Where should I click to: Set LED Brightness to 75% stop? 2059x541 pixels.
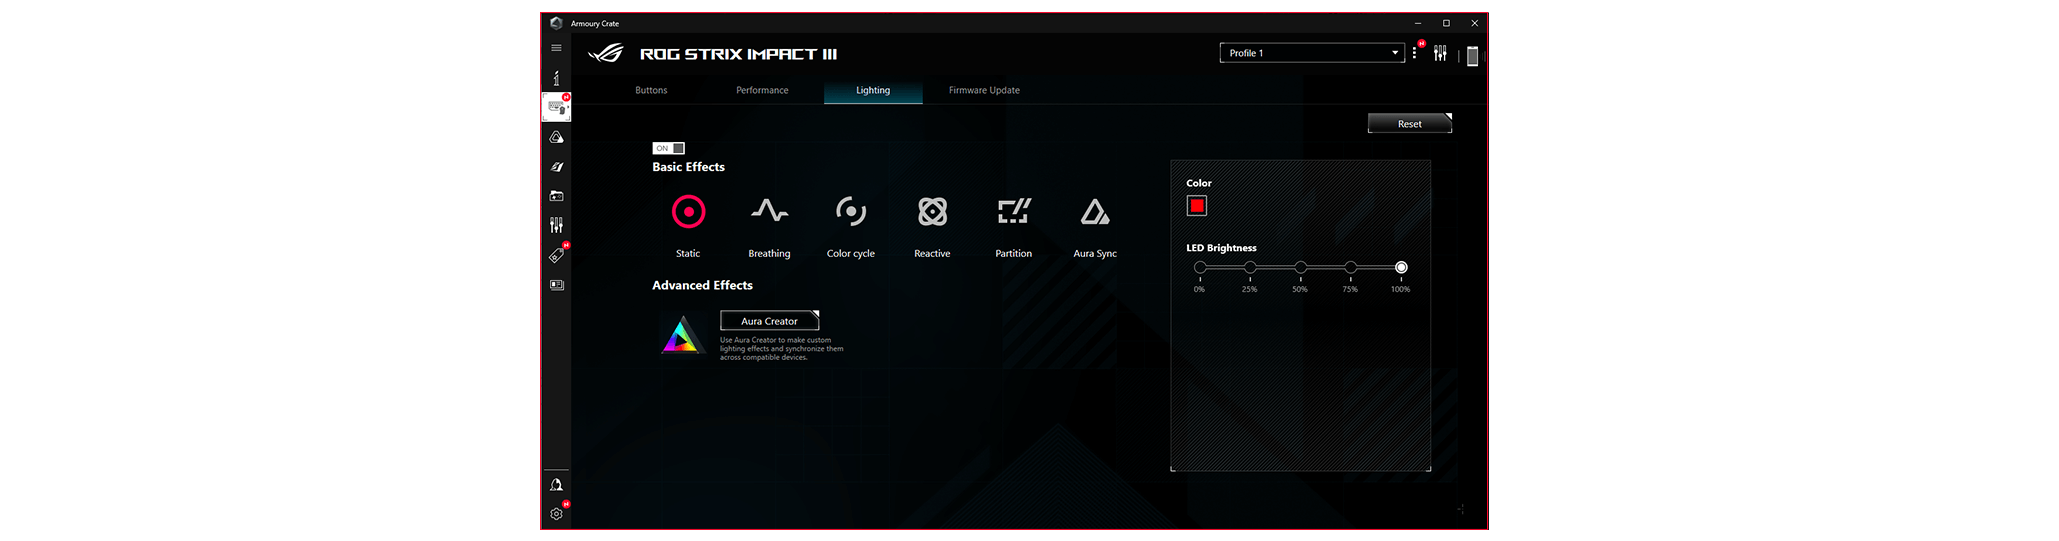pyautogui.click(x=1351, y=268)
